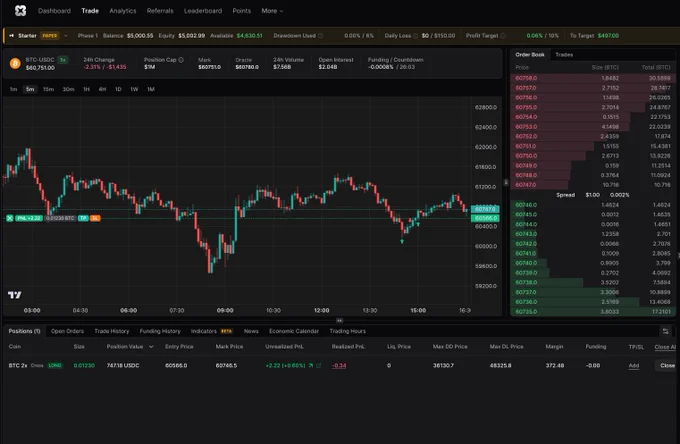Open the Trade History tab
This screenshot has height=444, width=680.
click(x=112, y=331)
